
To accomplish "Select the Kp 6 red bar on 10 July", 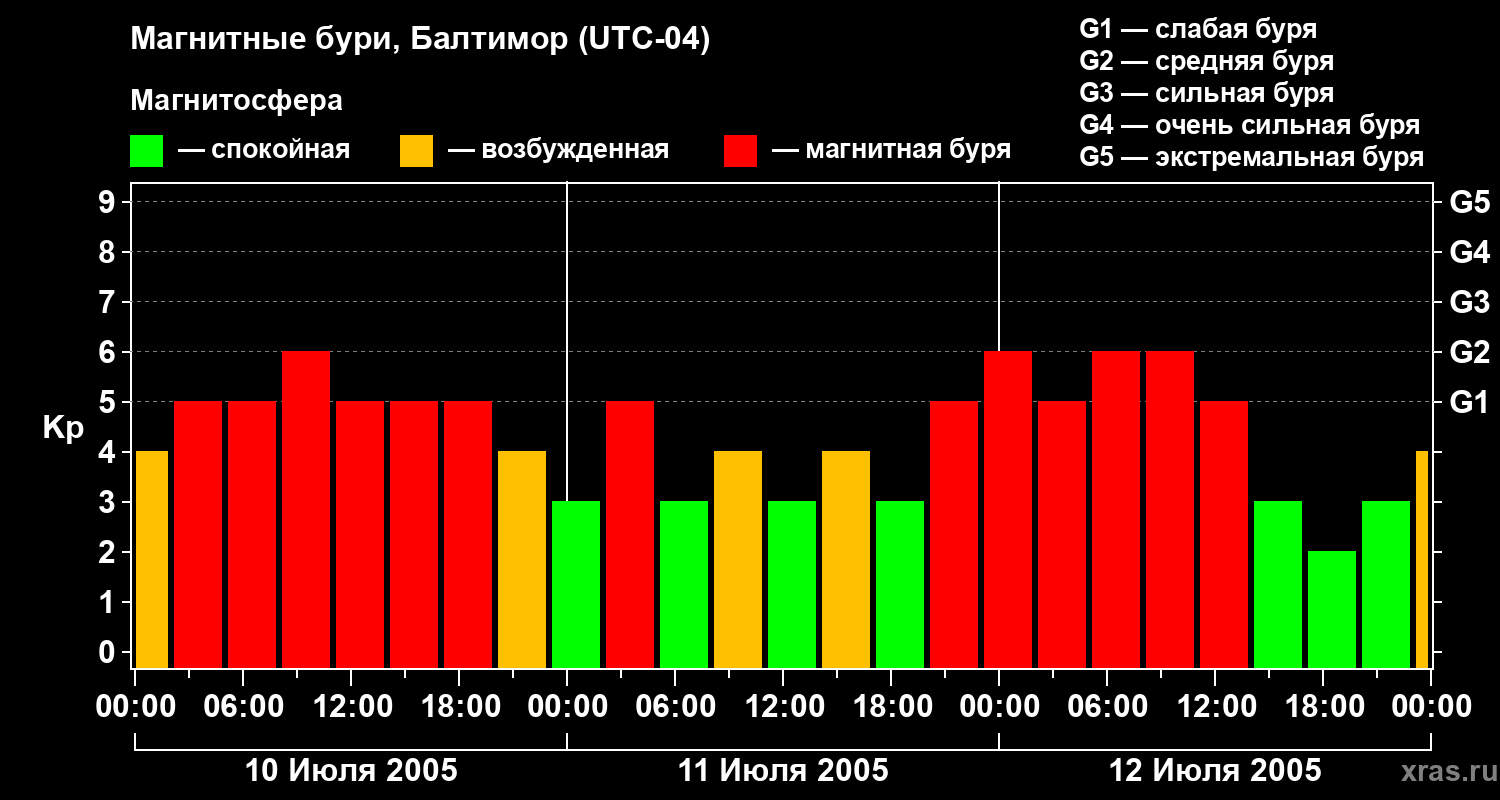I will pos(306,510).
